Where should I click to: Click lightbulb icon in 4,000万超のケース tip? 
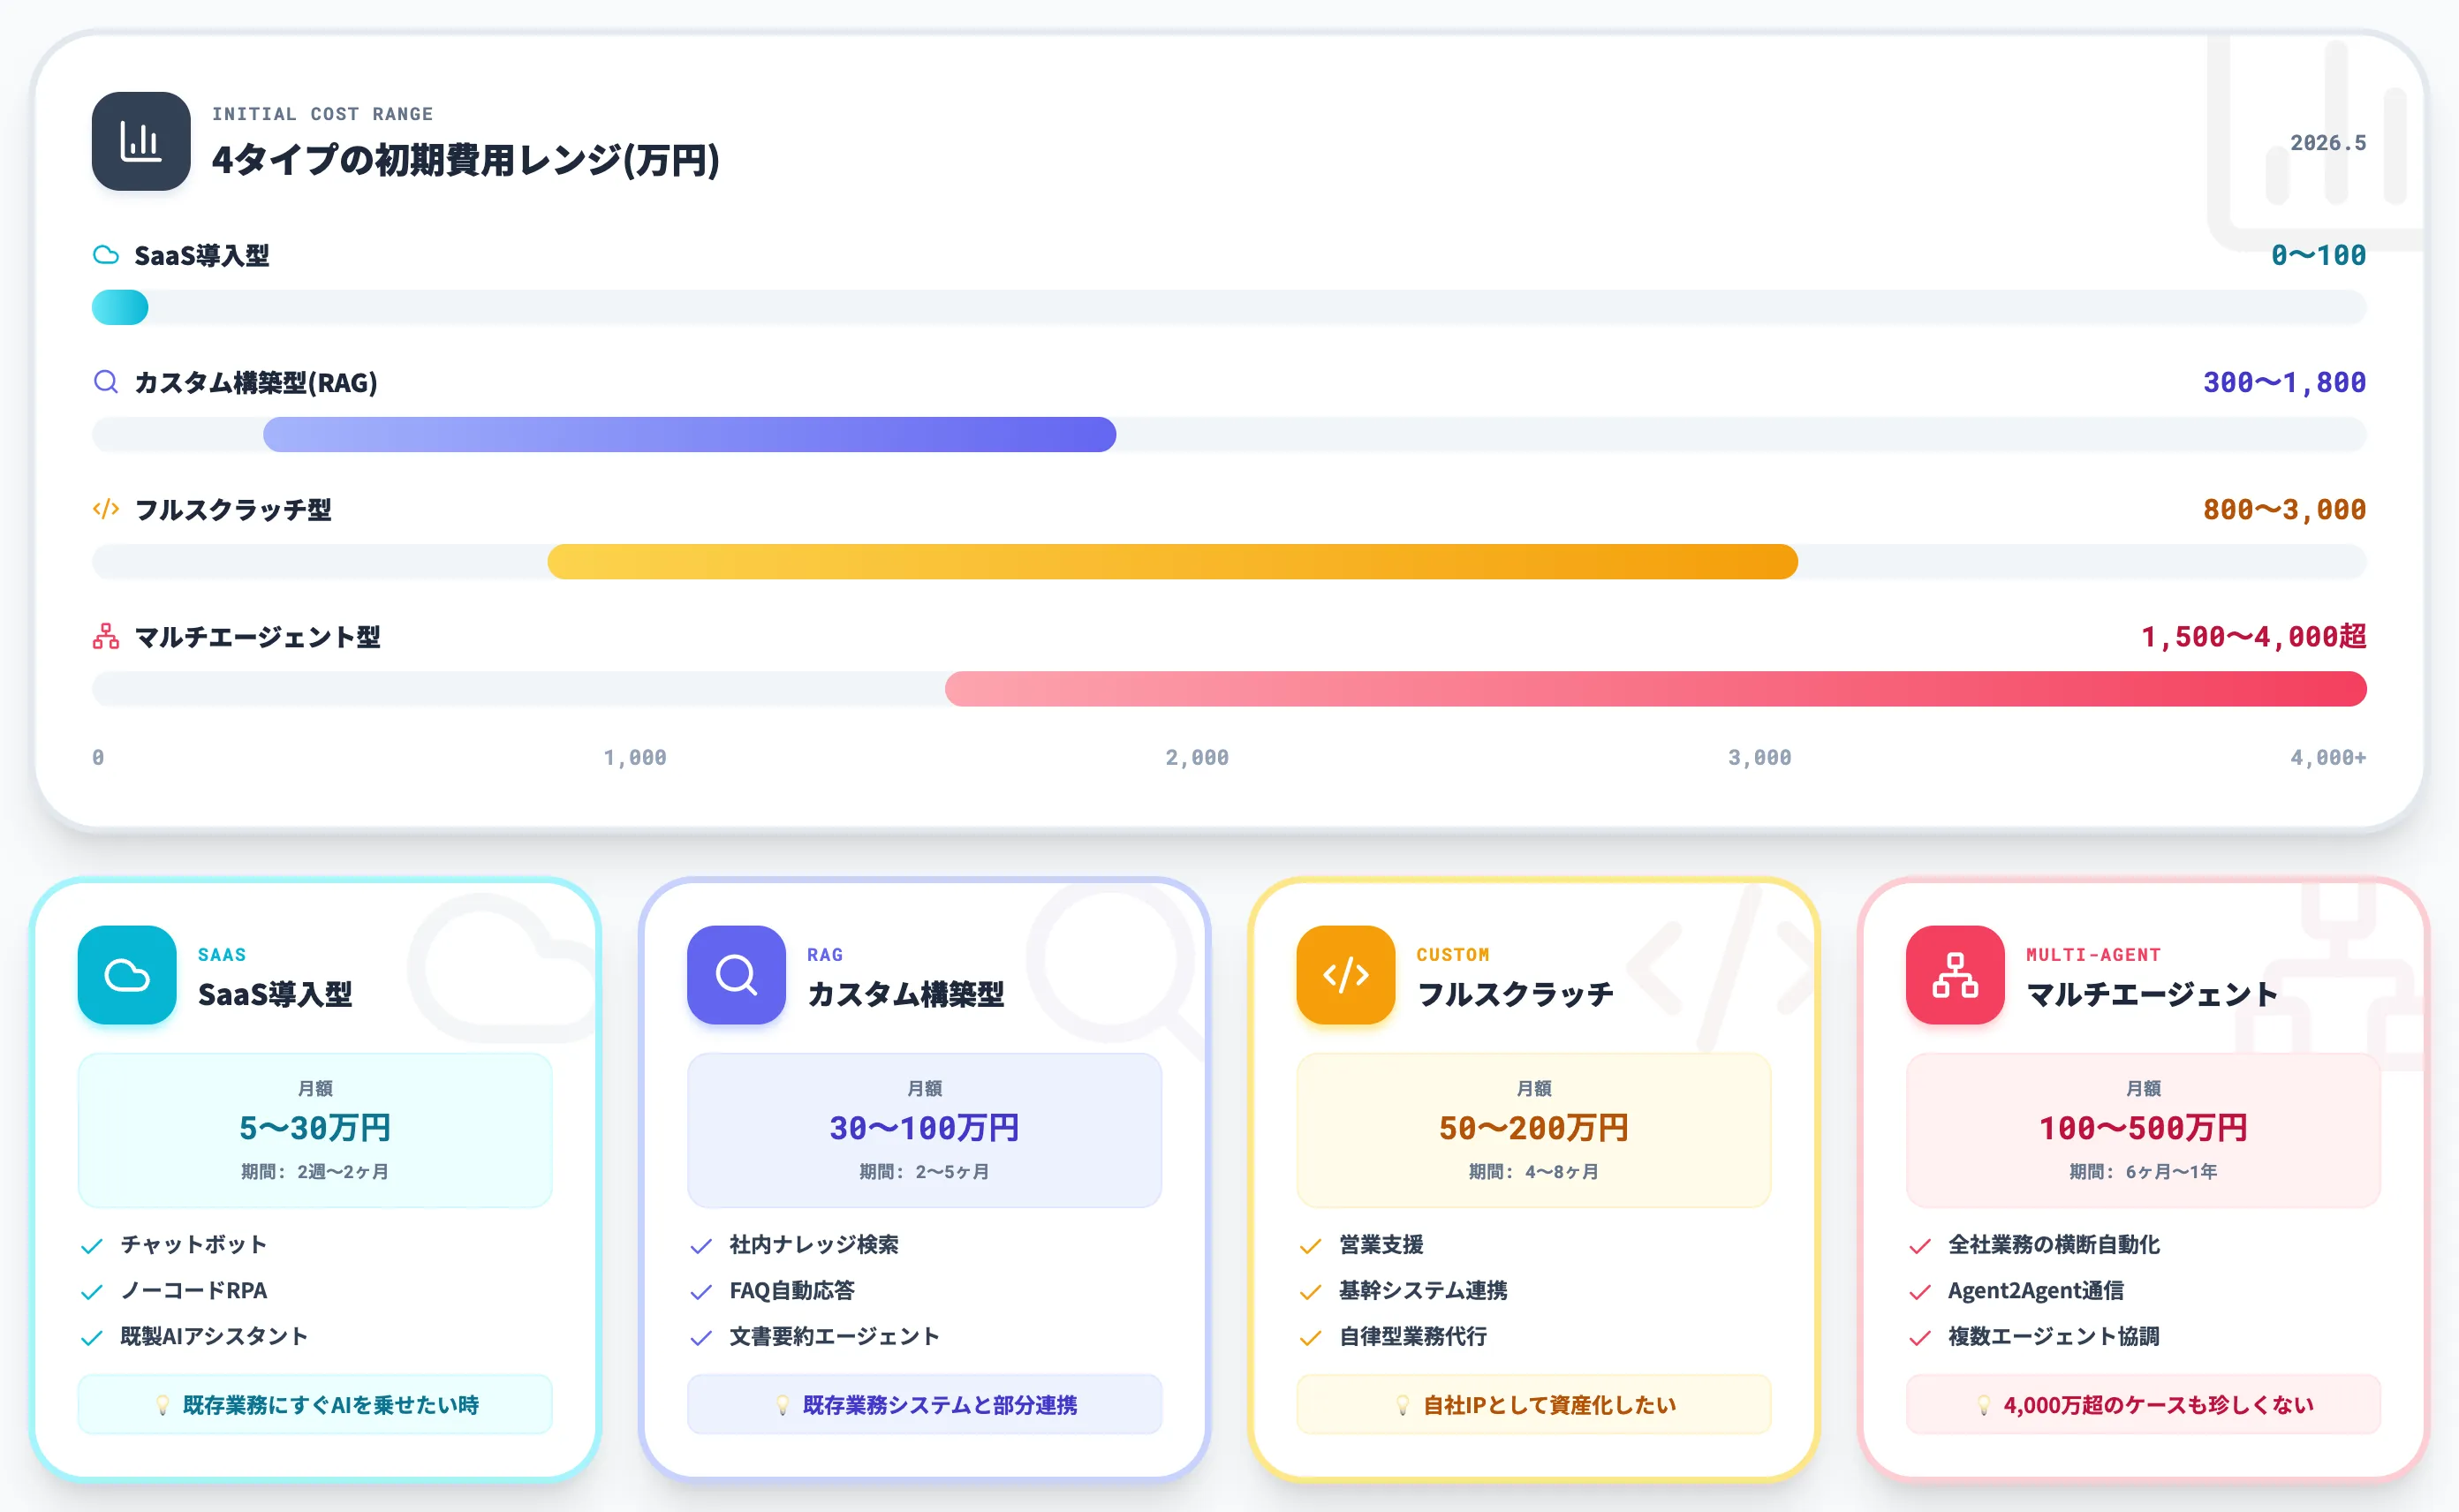coord(1984,1405)
